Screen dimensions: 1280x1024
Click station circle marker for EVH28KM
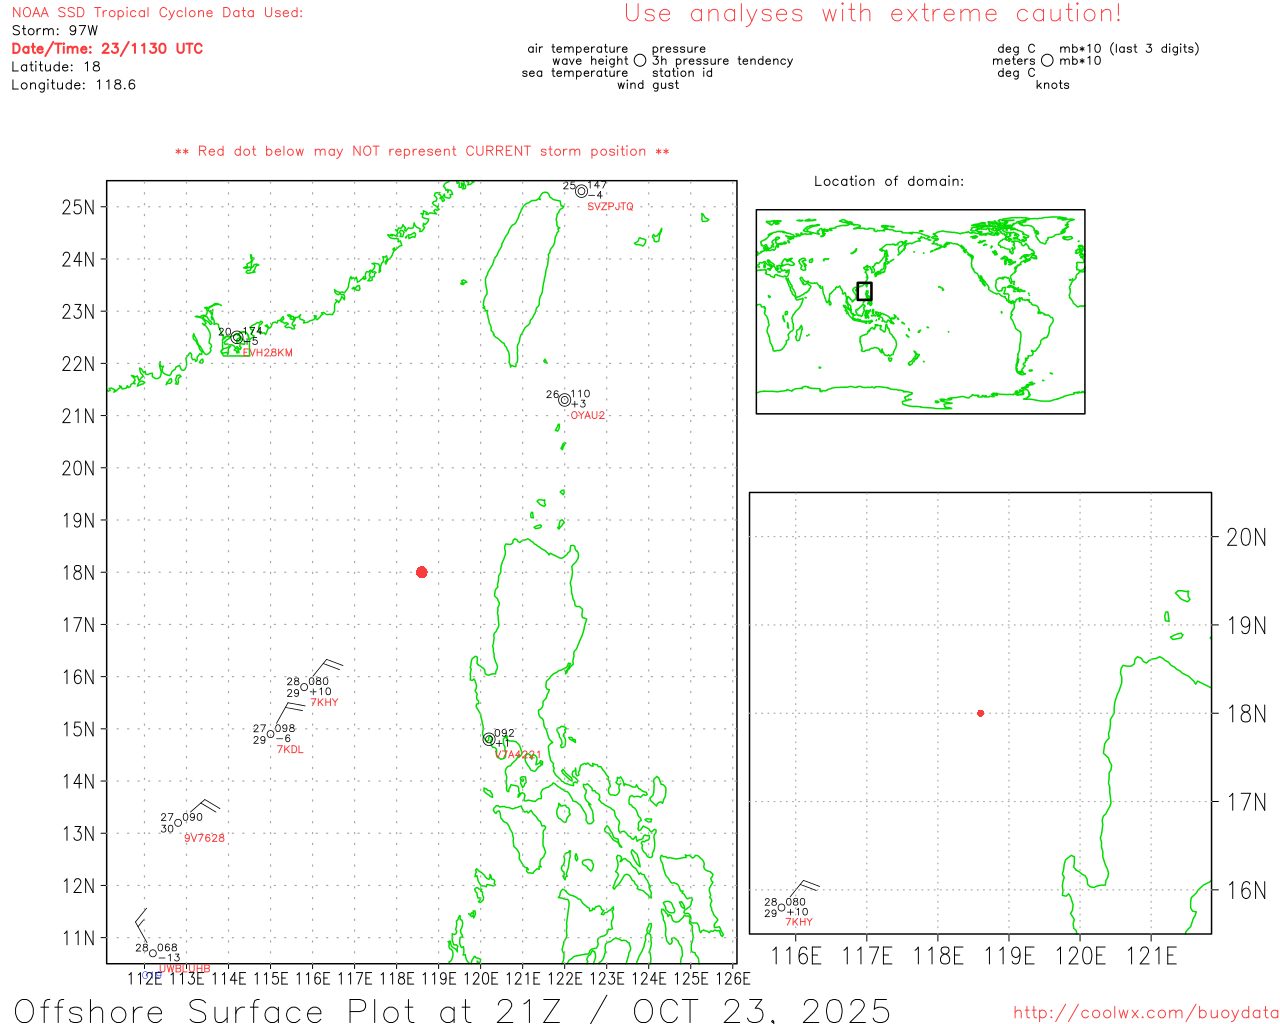pyautogui.click(x=237, y=338)
